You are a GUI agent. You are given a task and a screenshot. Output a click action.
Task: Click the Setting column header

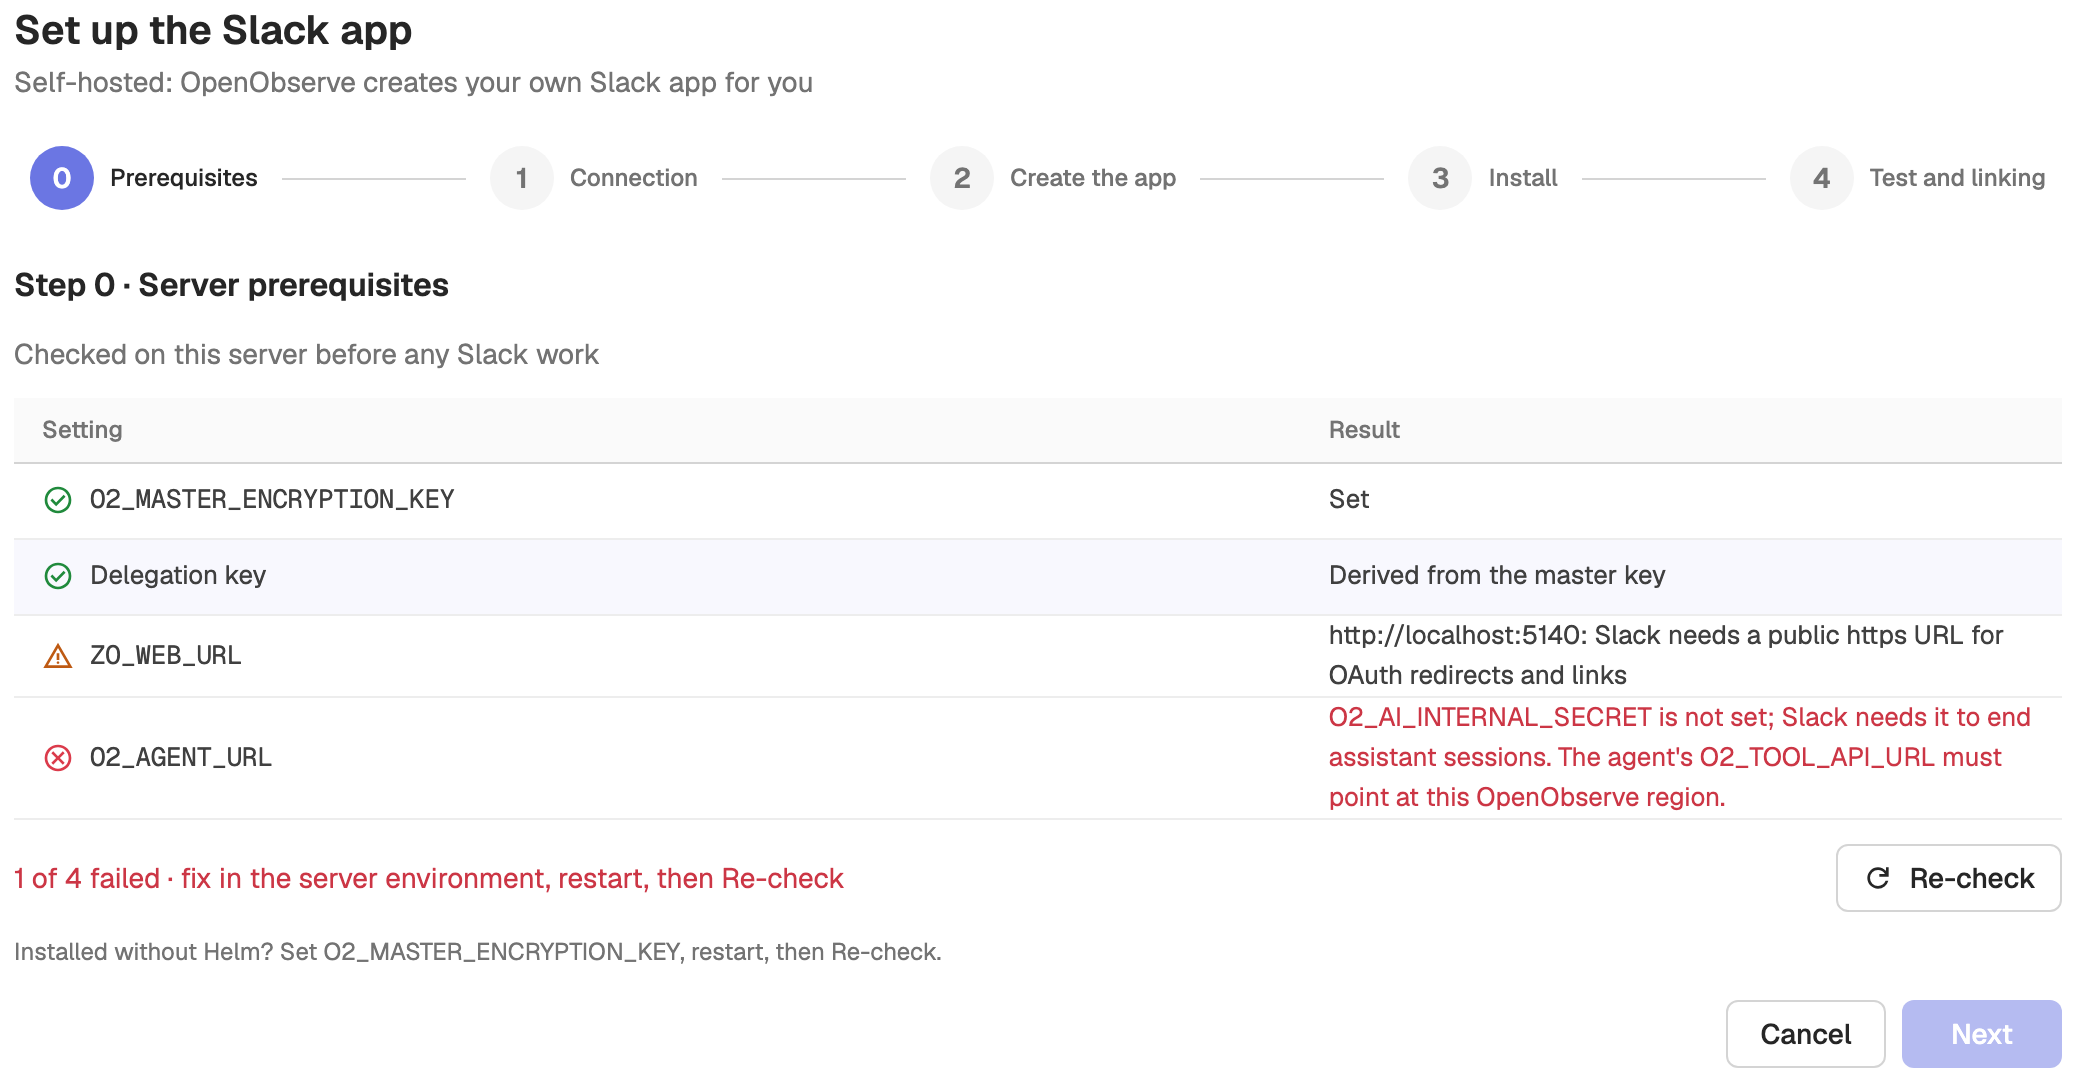coord(82,430)
